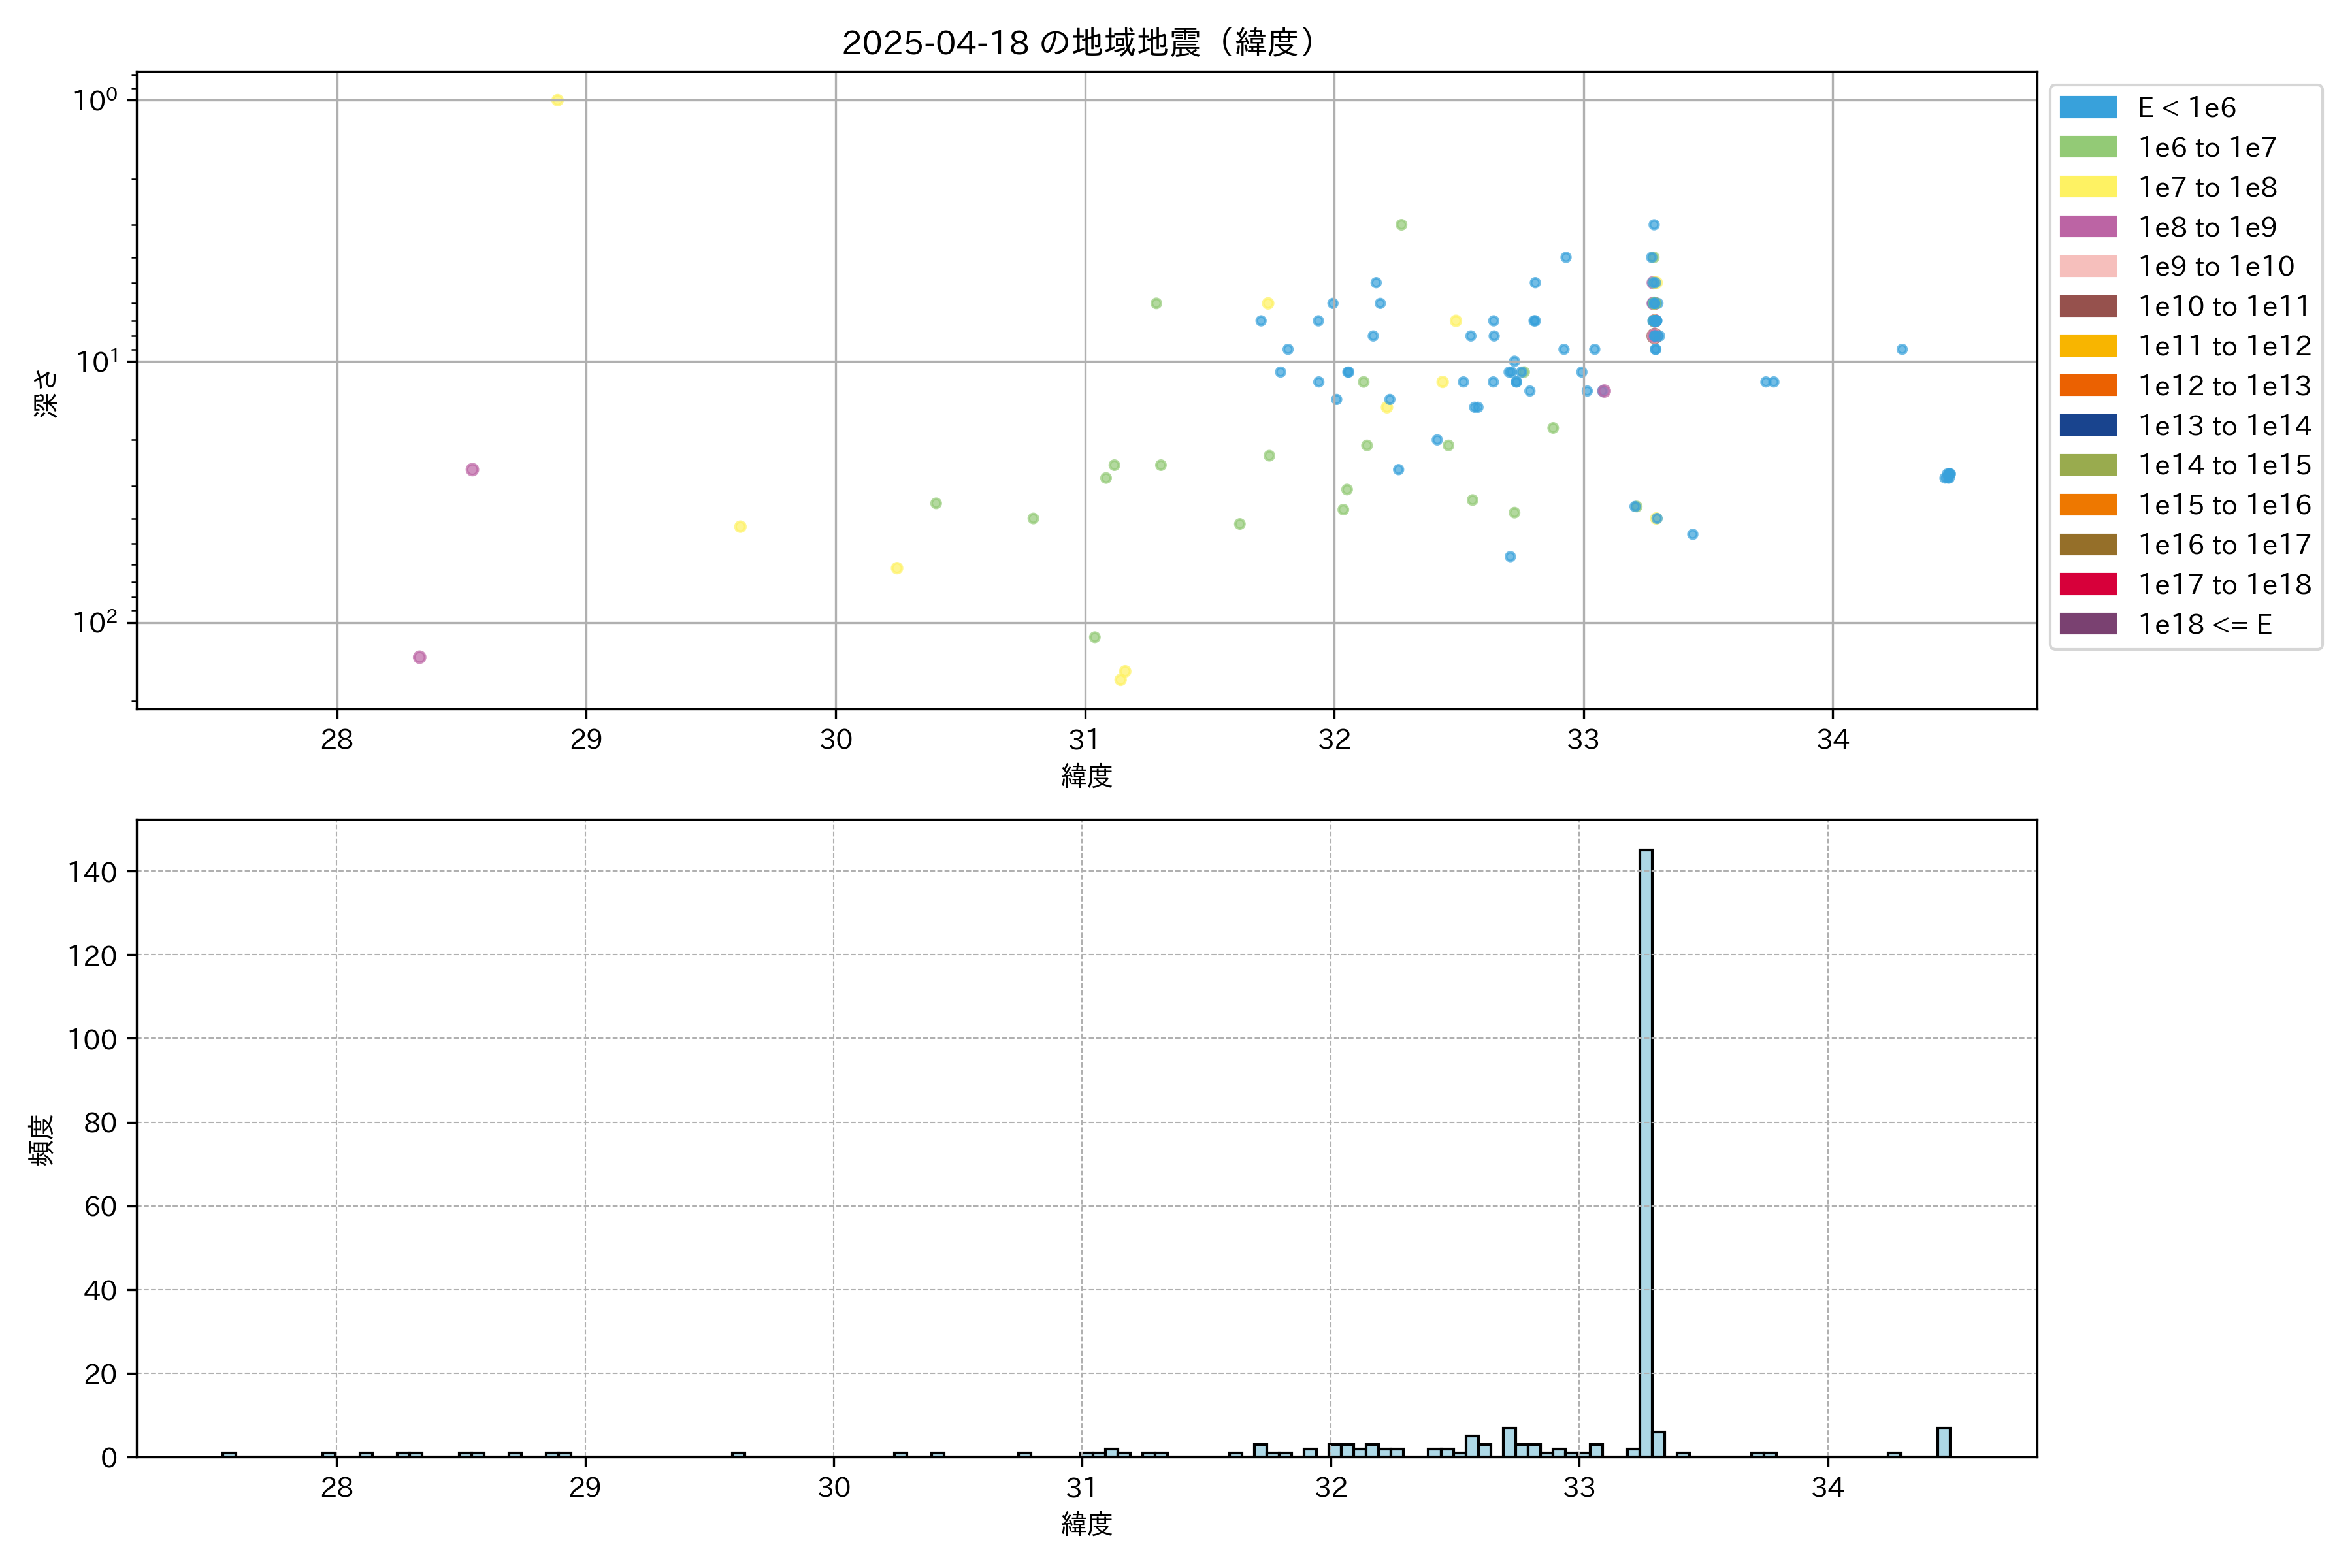Select the brown 1e10 to 1e11 swatch
The image size is (2352, 1568).
pos(2087,306)
